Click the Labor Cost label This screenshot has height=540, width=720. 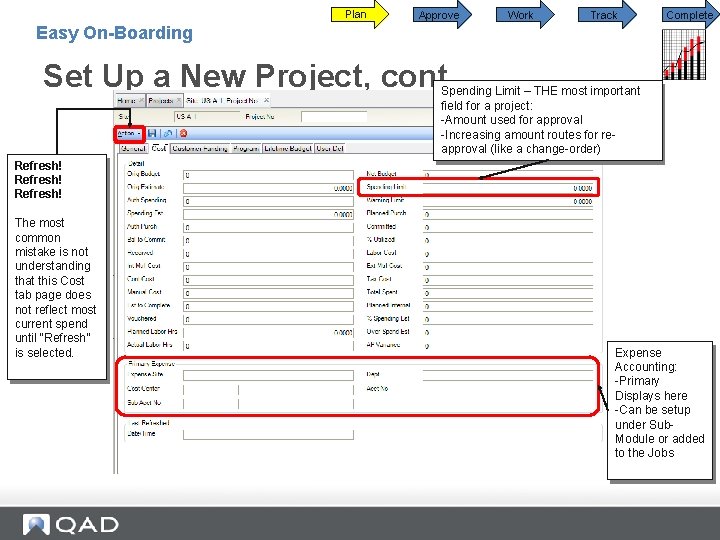pyautogui.click(x=381, y=253)
